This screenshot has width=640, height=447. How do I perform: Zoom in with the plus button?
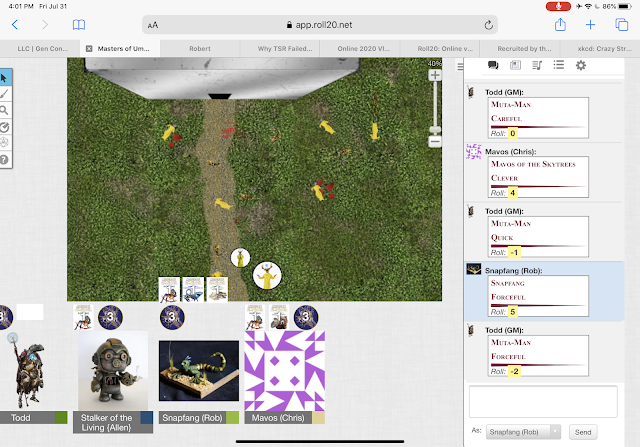[435, 75]
